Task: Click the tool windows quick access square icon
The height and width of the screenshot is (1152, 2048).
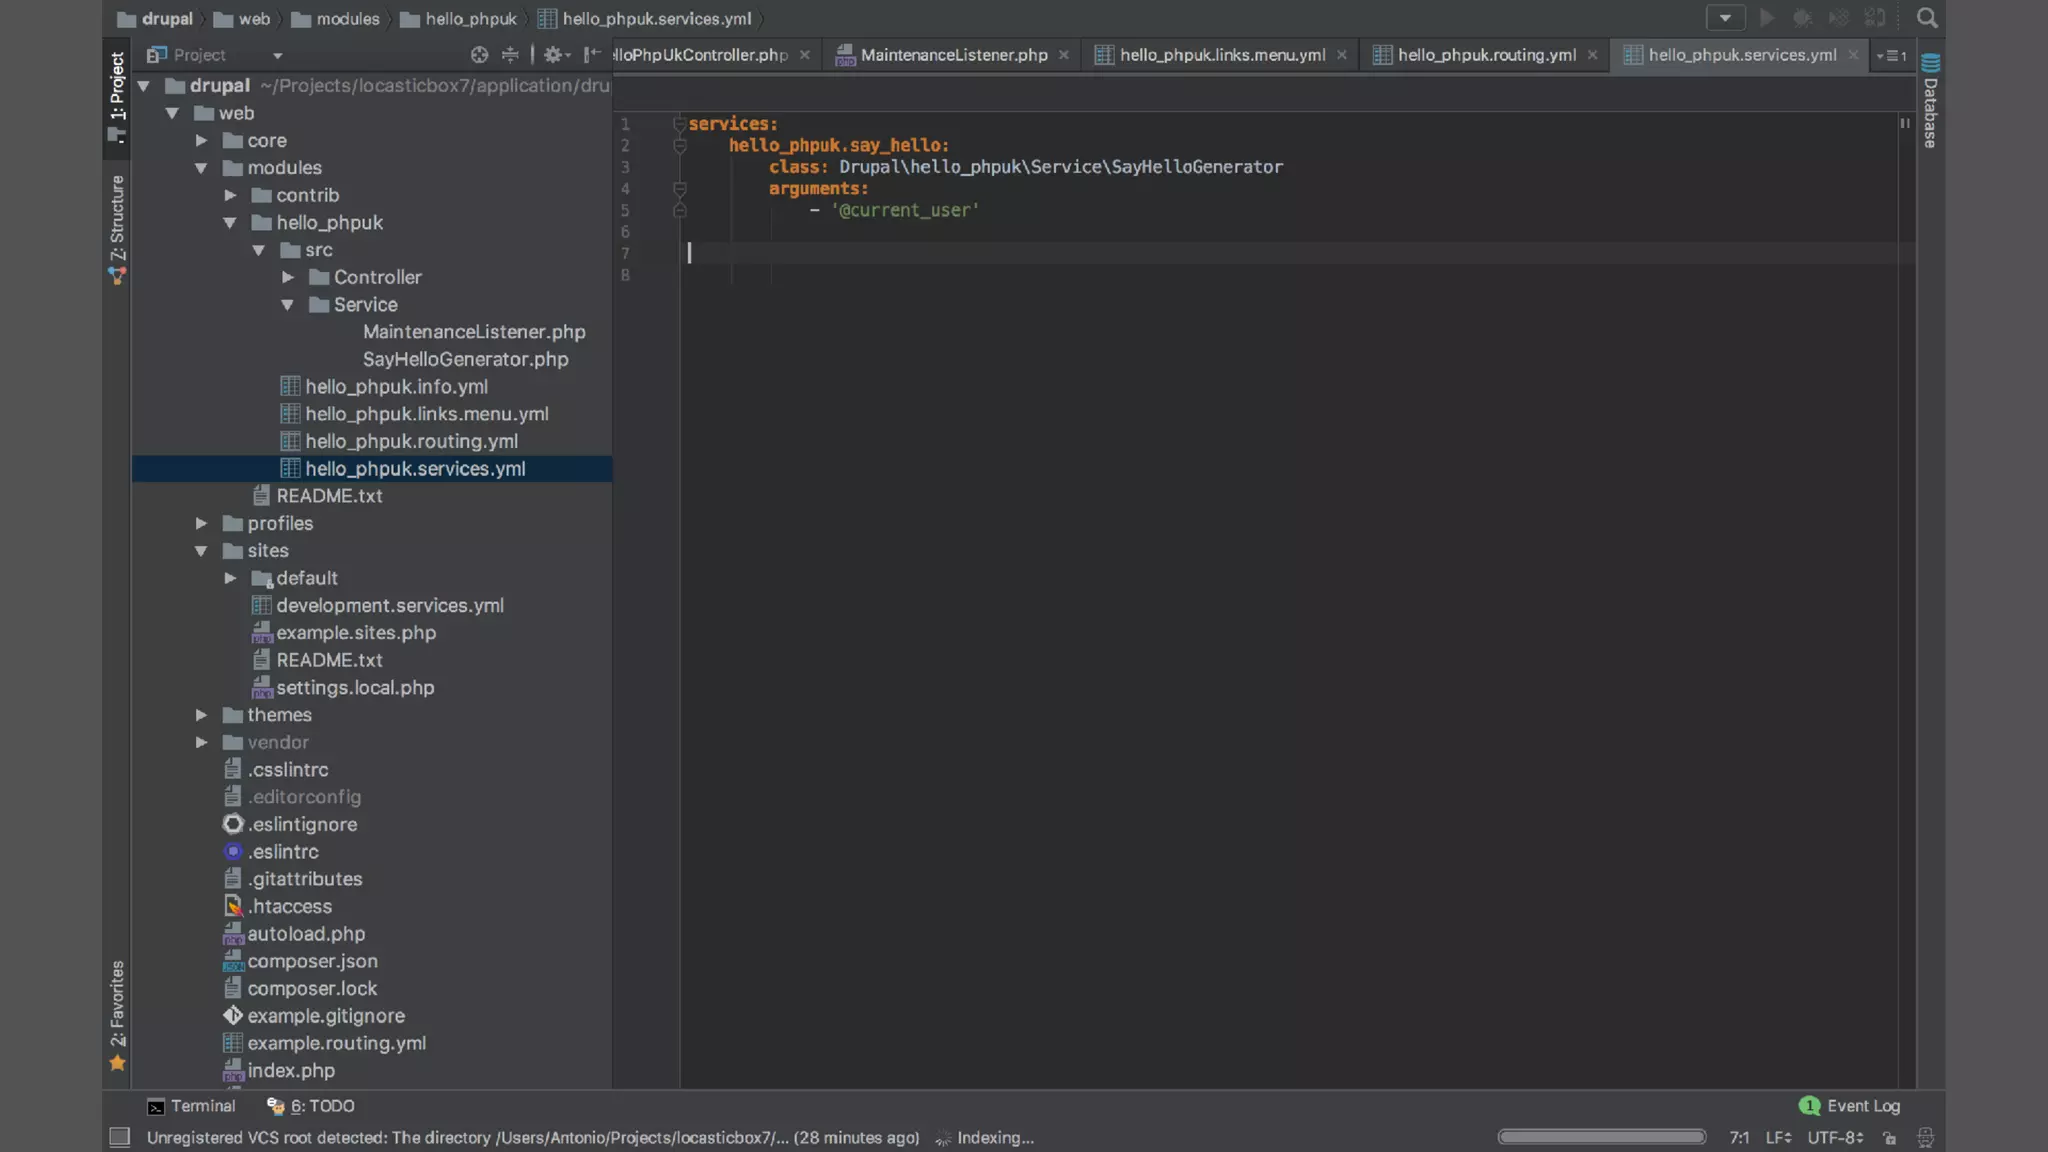Action: [119, 1137]
